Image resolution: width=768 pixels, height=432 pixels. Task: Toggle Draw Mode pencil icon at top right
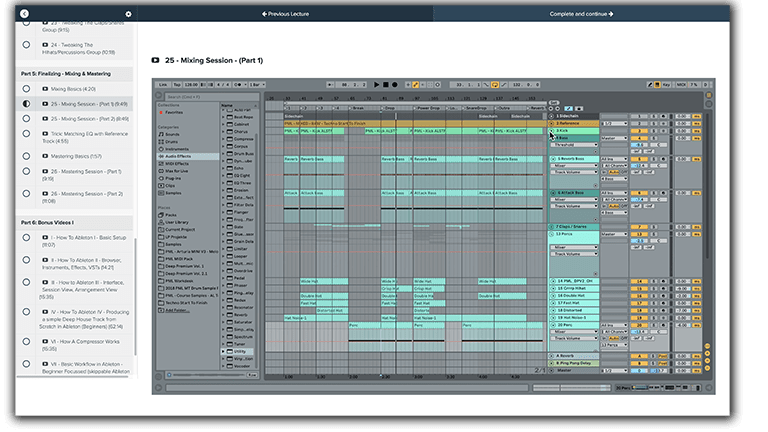[649, 85]
